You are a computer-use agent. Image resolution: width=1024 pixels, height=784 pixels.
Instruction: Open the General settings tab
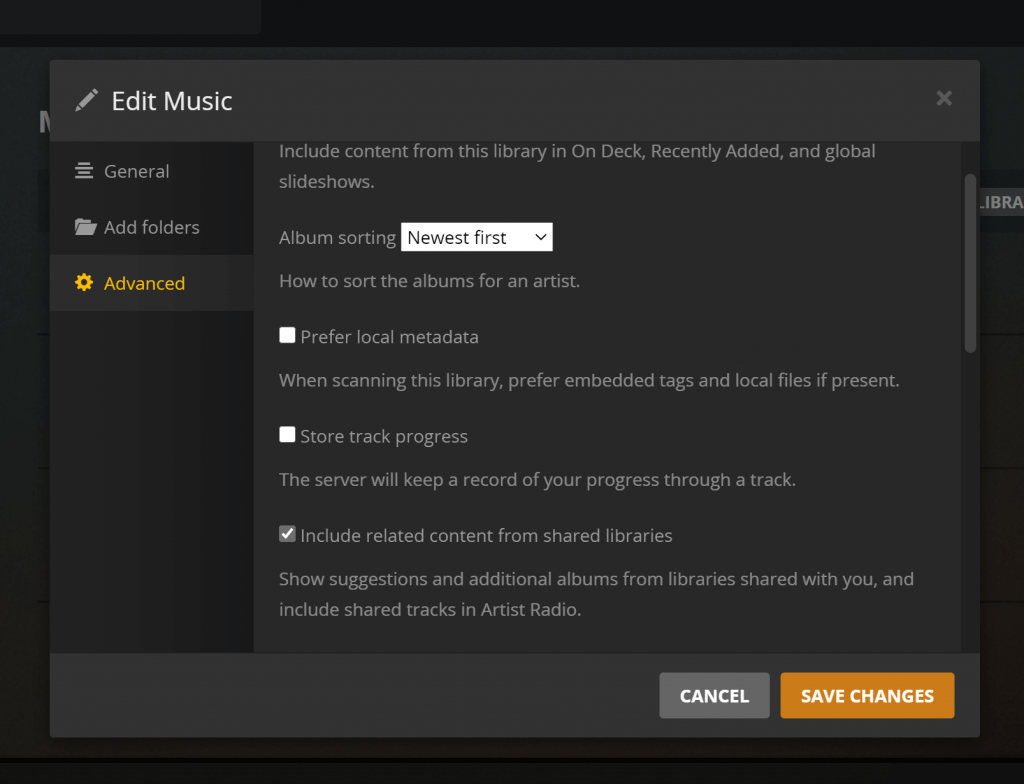pos(152,171)
